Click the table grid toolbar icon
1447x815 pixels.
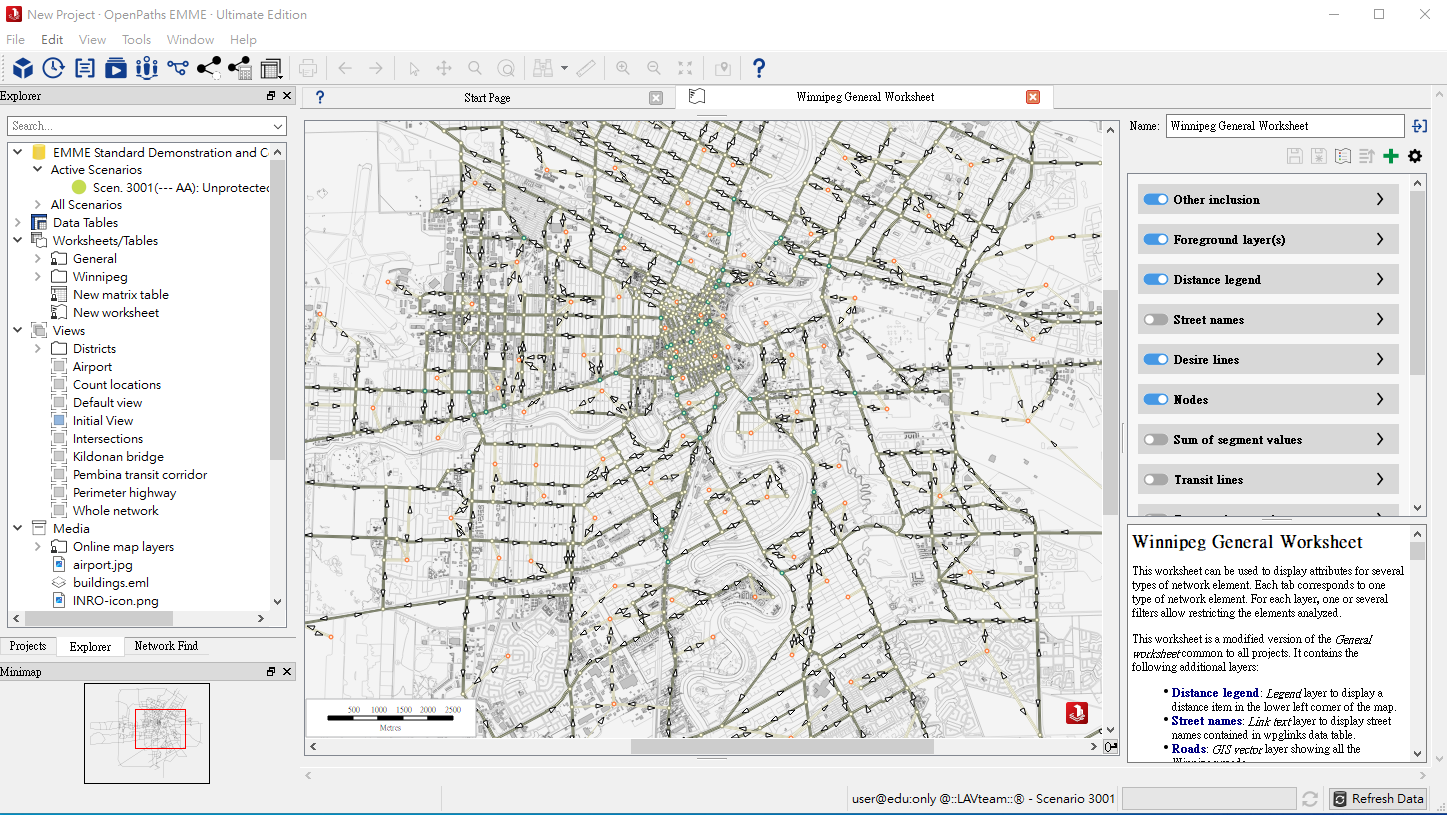[x=271, y=68]
